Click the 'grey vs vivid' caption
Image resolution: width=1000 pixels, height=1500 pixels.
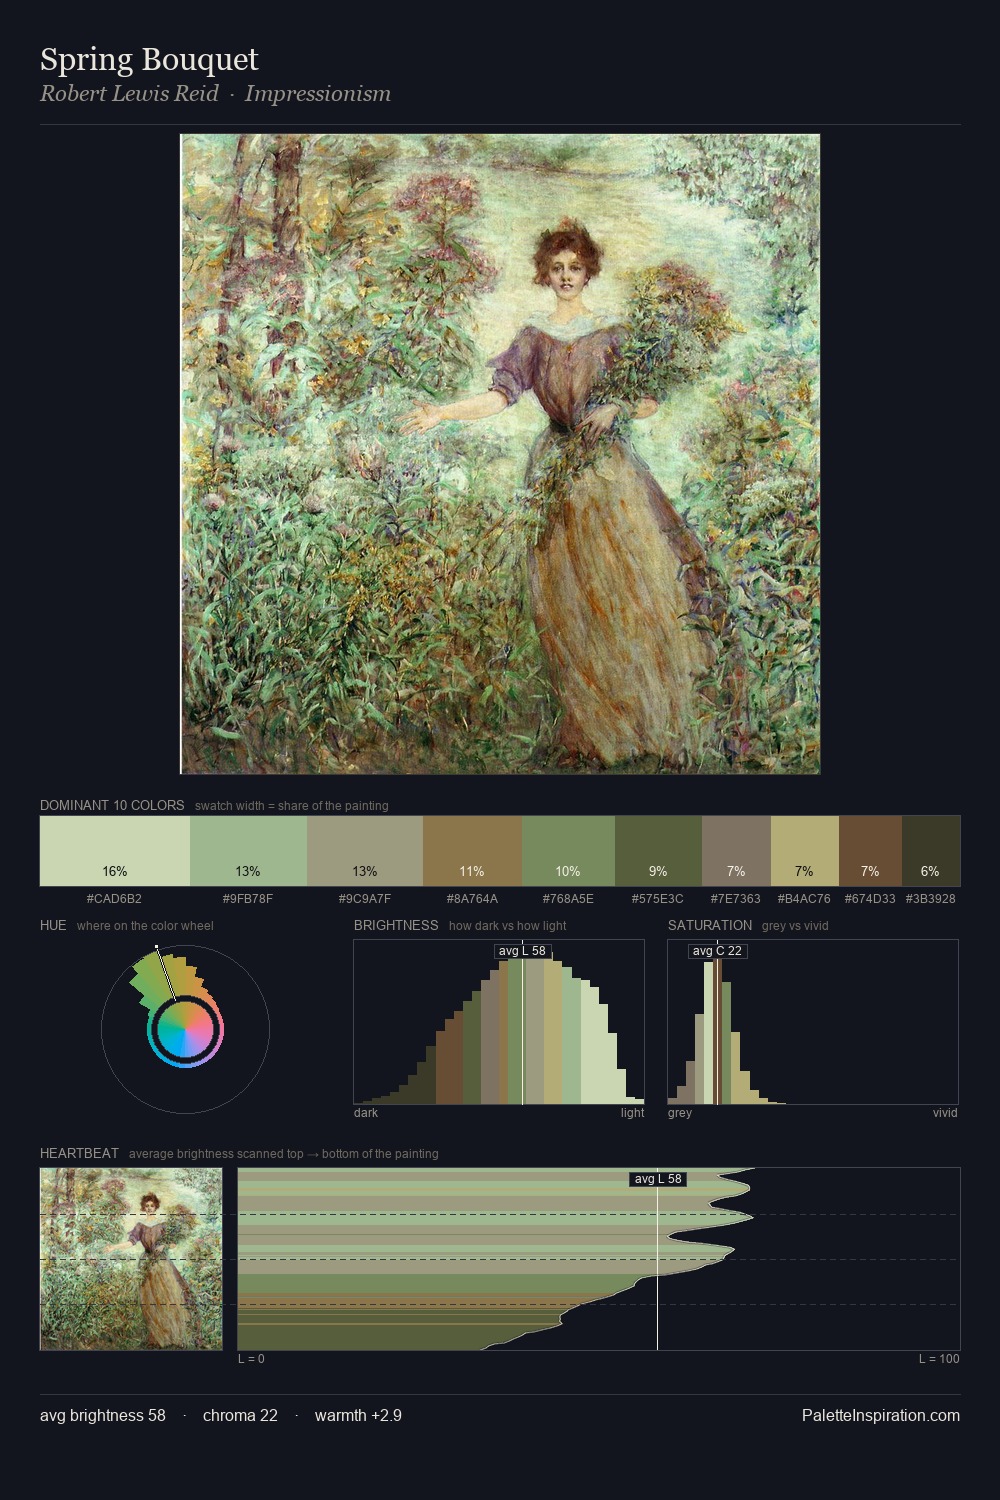pos(795,925)
